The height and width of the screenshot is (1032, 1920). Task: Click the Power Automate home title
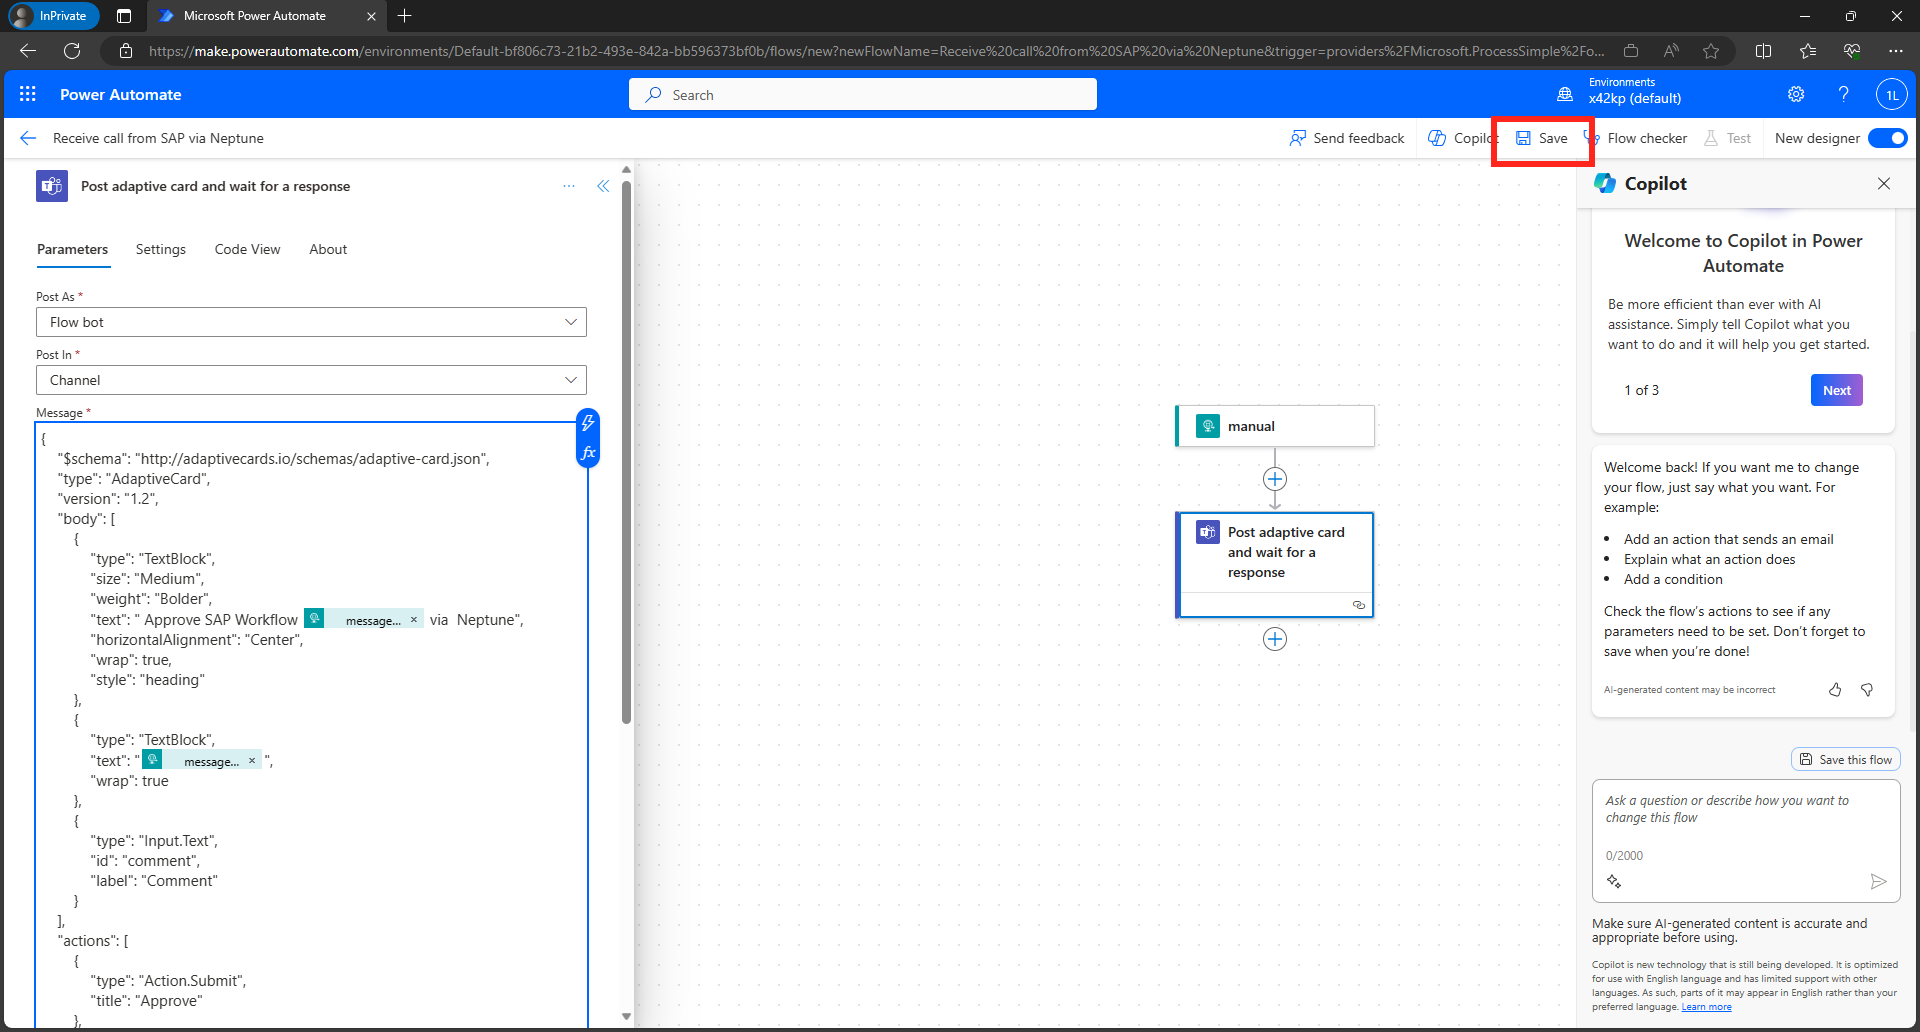tap(121, 94)
